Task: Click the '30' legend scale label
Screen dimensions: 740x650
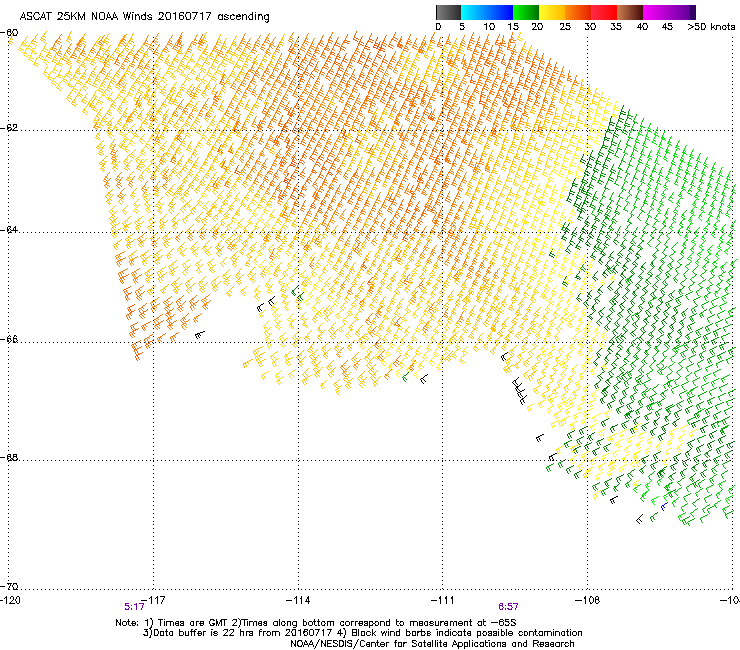Action: coord(590,26)
